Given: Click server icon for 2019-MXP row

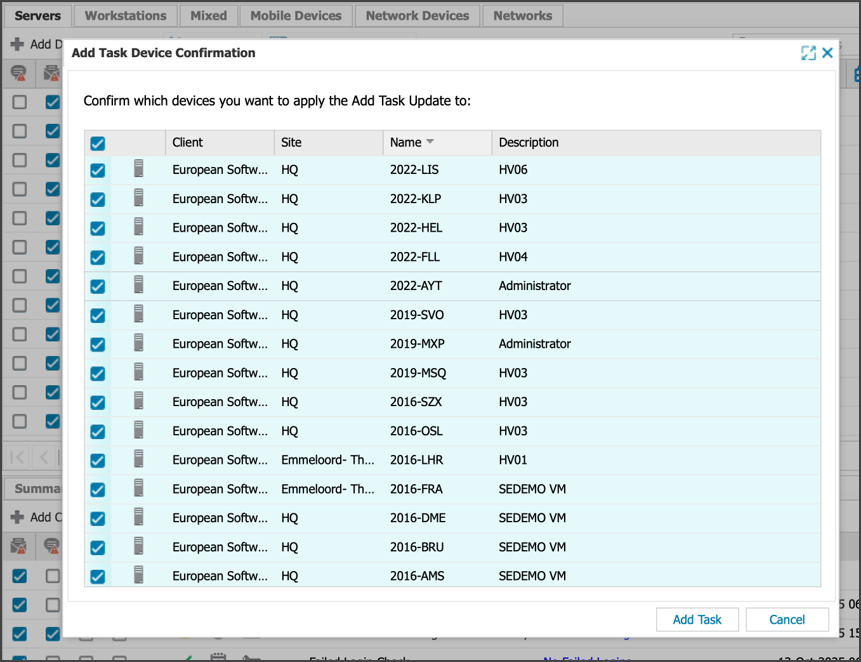Looking at the screenshot, I should point(139,344).
